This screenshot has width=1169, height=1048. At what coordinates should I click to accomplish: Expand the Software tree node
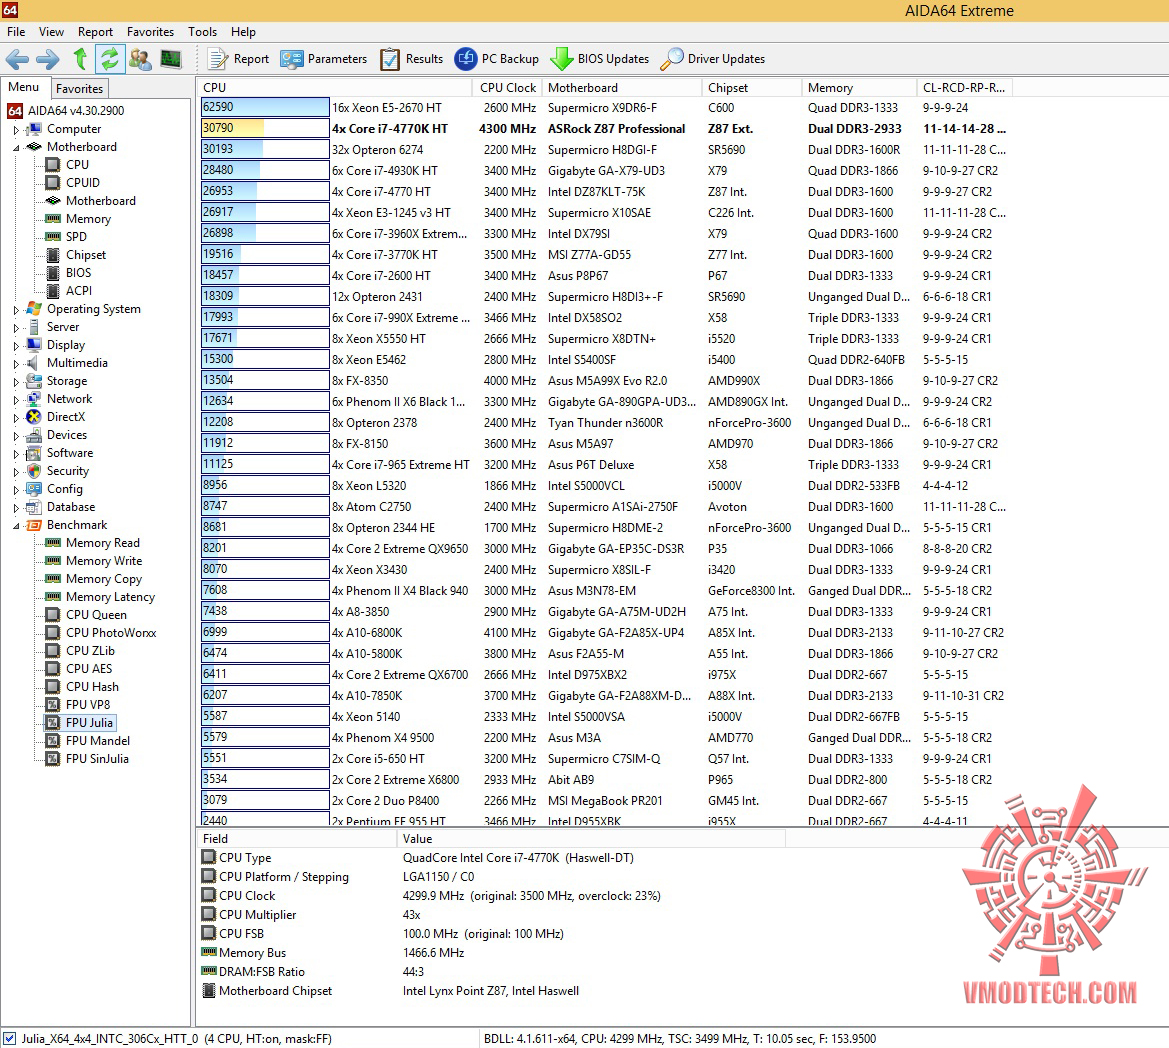(16, 454)
